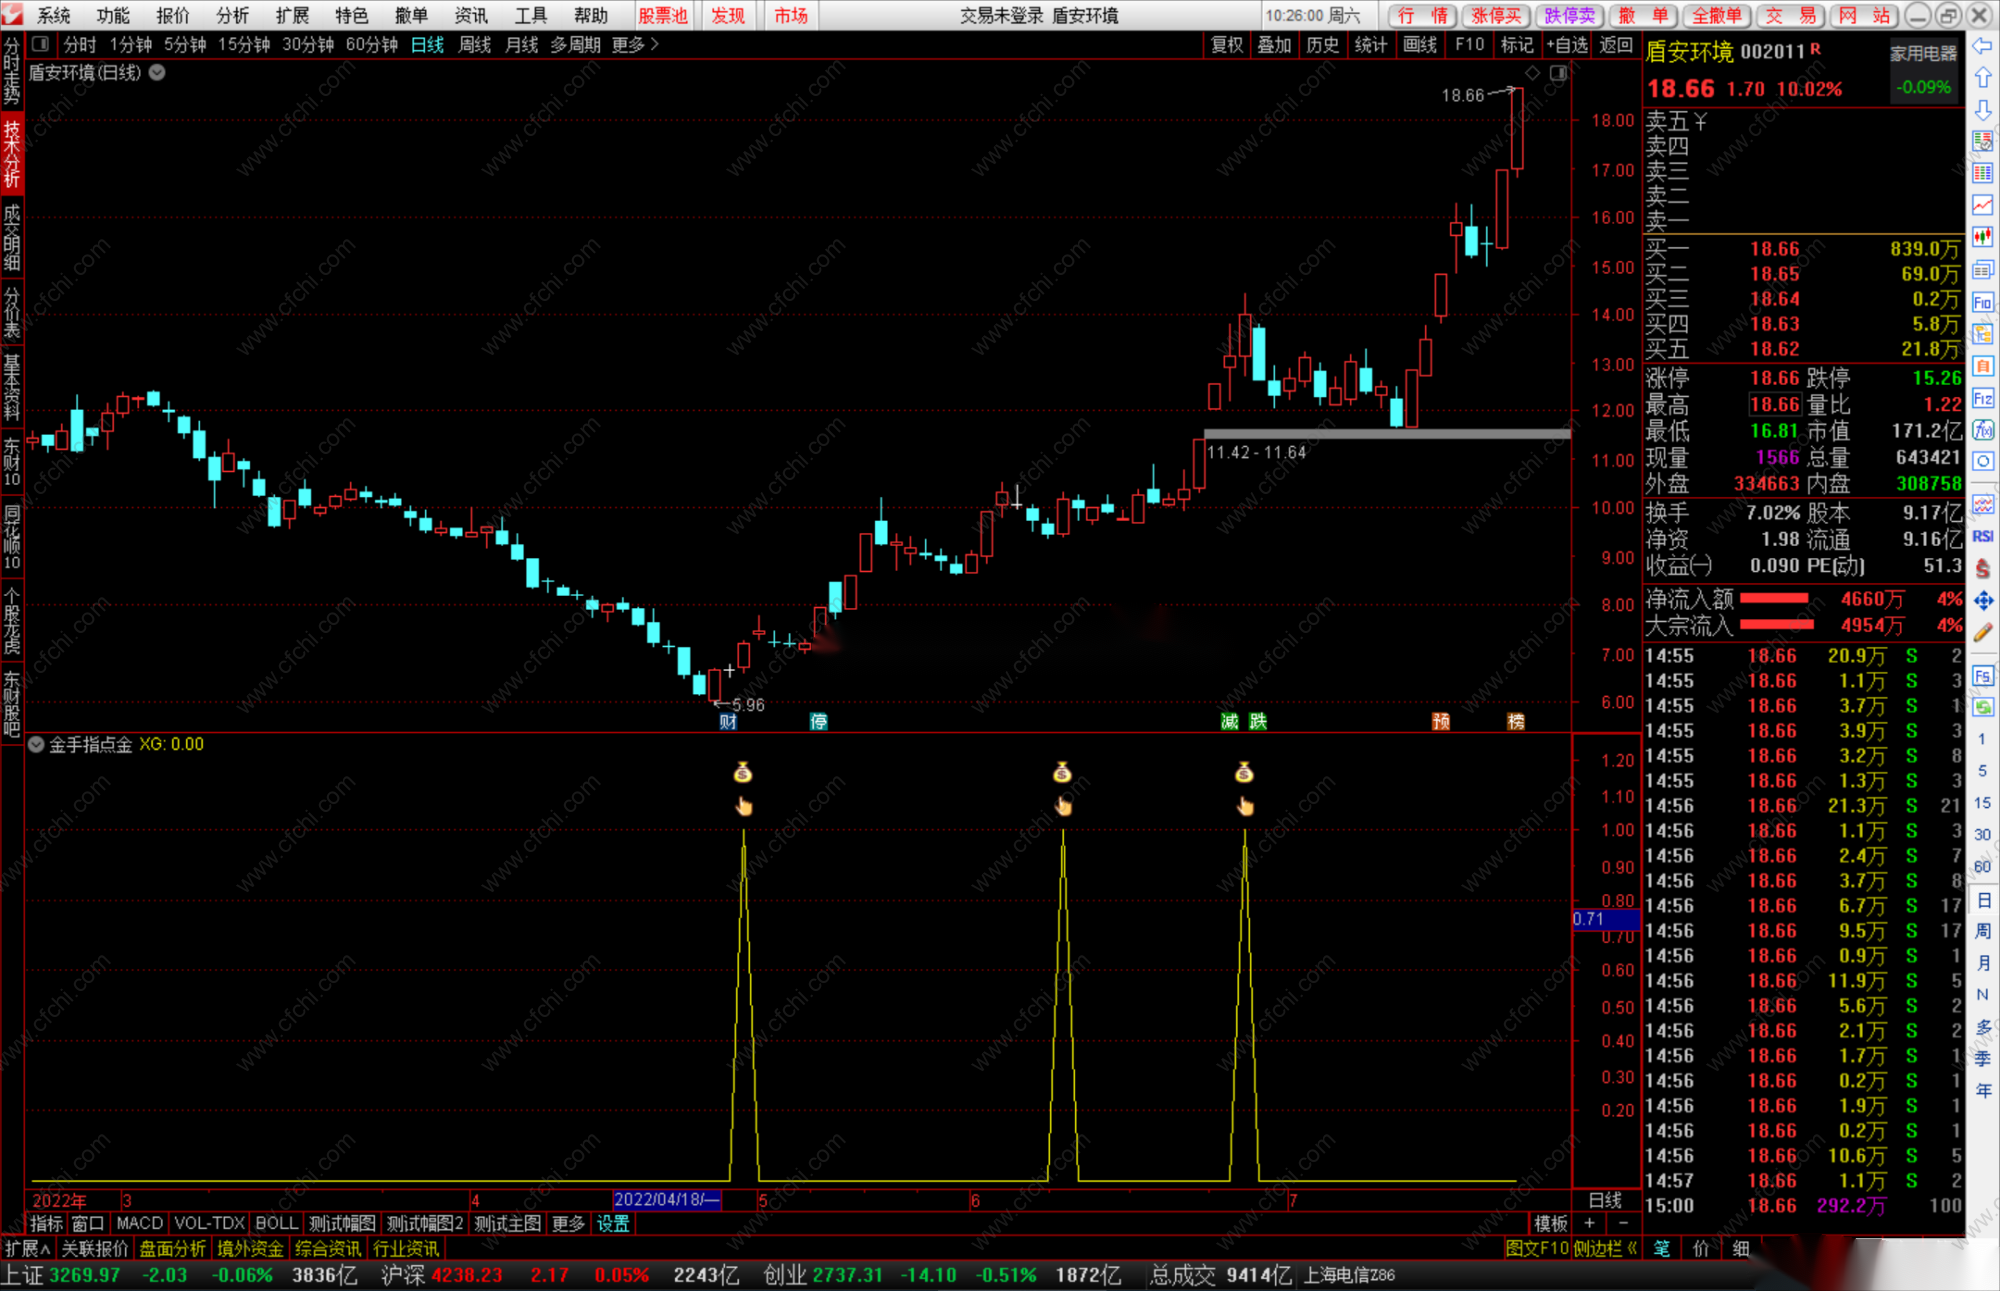The image size is (2000, 1291).
Task: Expand 更多 period options
Action: click(634, 45)
